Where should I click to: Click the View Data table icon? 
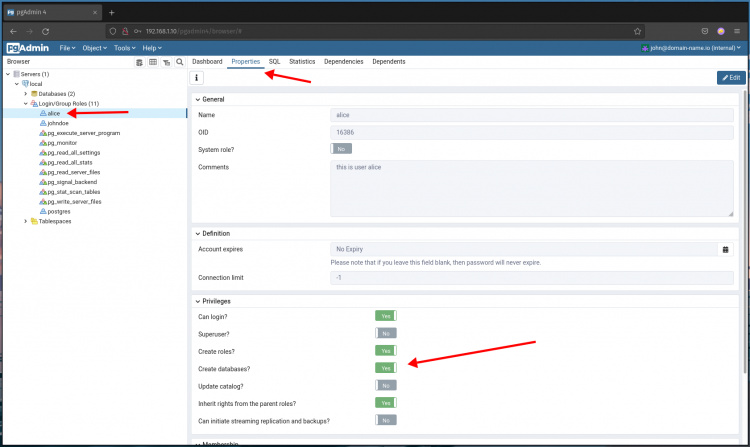pyautogui.click(x=153, y=62)
